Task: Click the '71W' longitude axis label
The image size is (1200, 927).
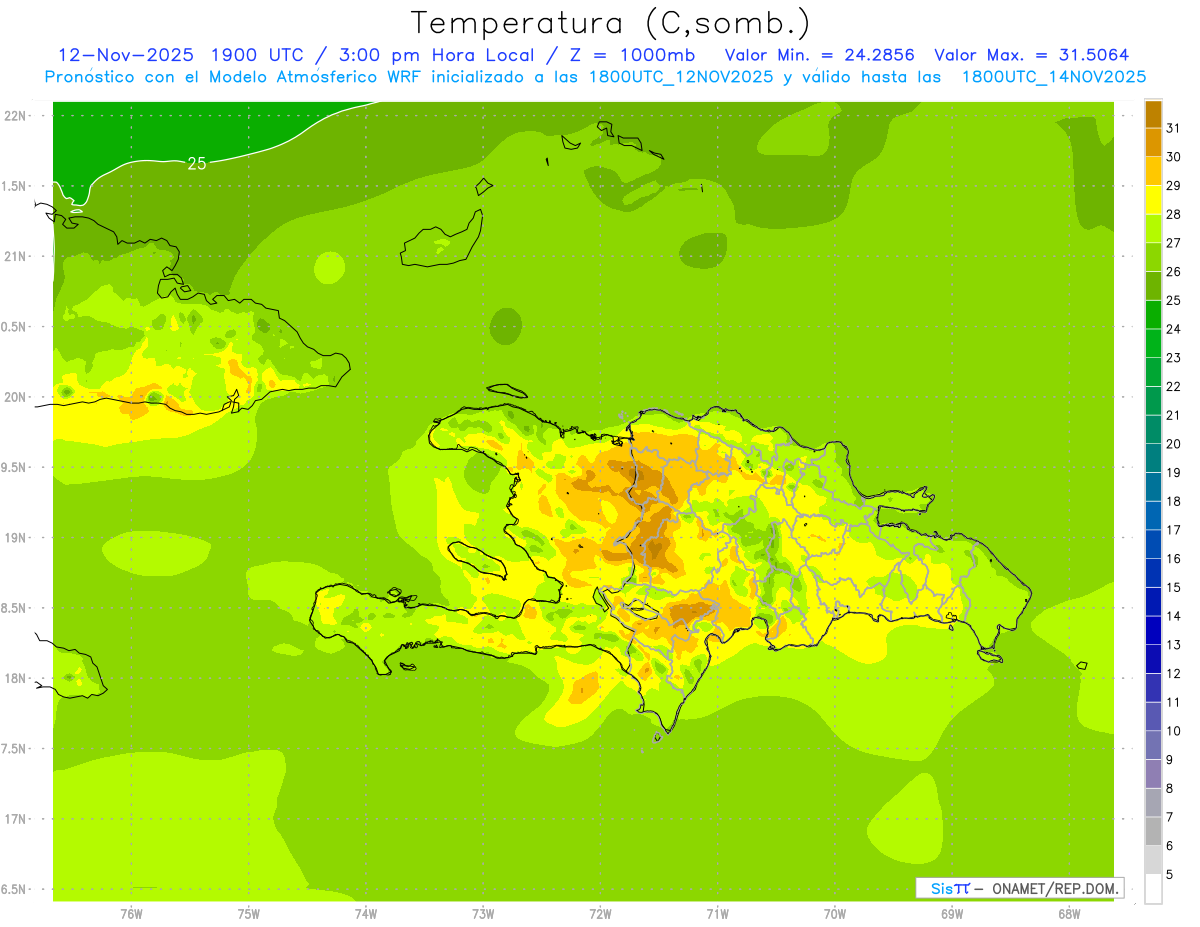Action: (x=717, y=914)
